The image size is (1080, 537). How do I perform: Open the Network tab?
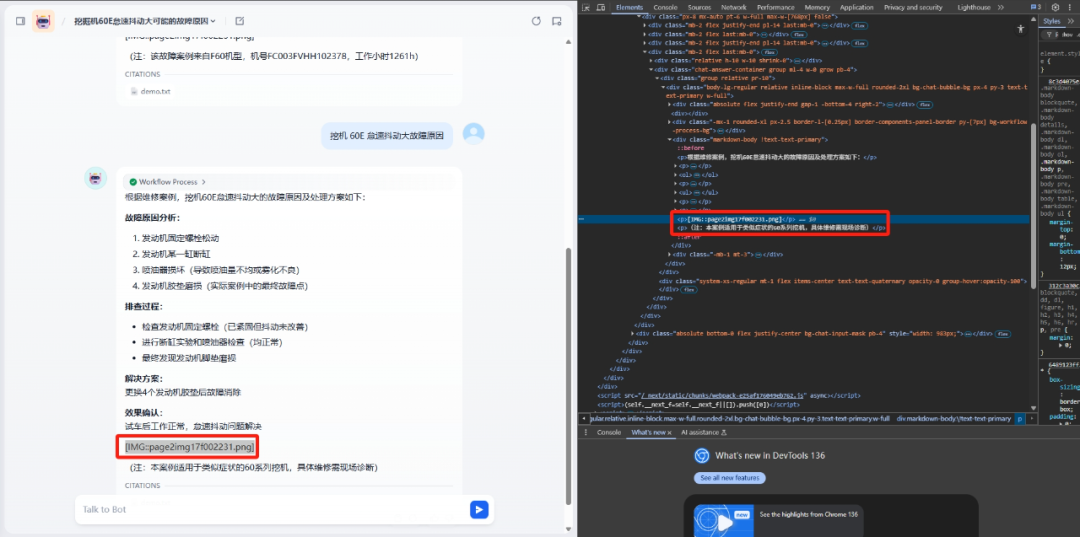click(734, 8)
